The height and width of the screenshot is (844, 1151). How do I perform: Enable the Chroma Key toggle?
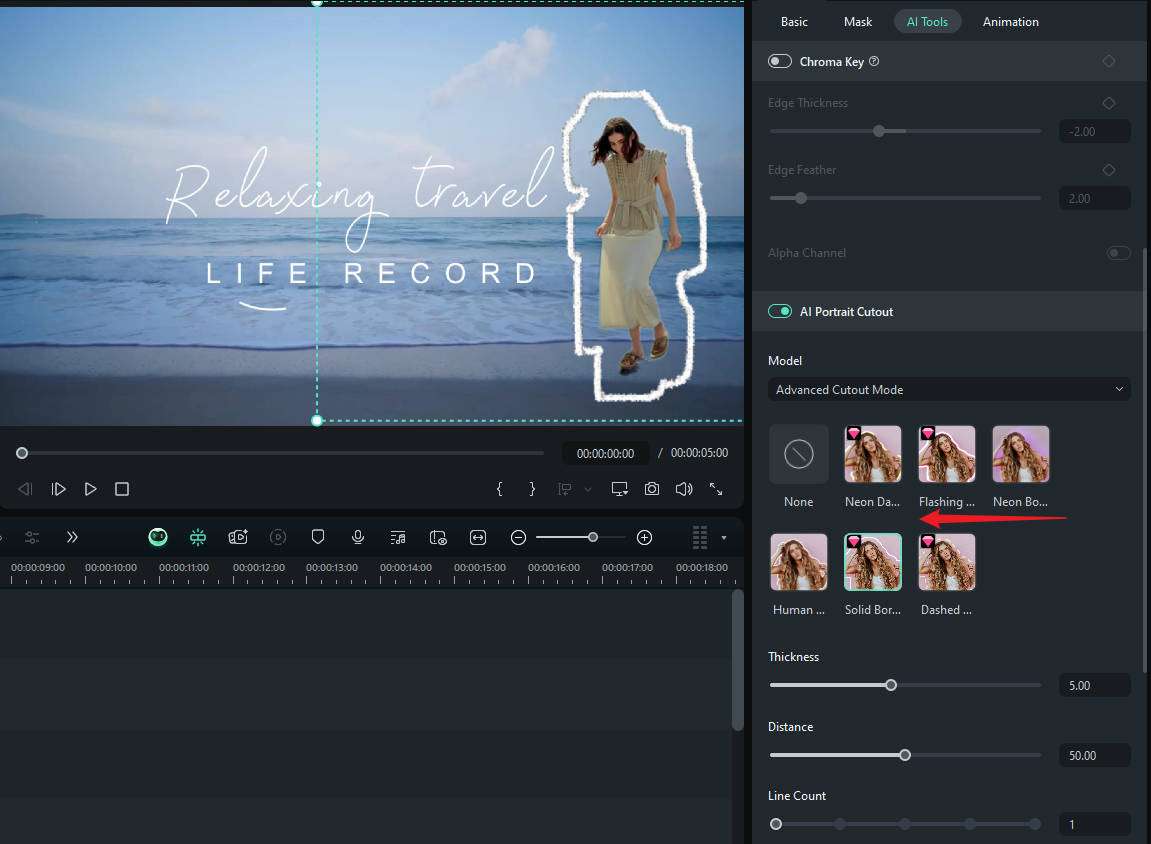pyautogui.click(x=780, y=62)
